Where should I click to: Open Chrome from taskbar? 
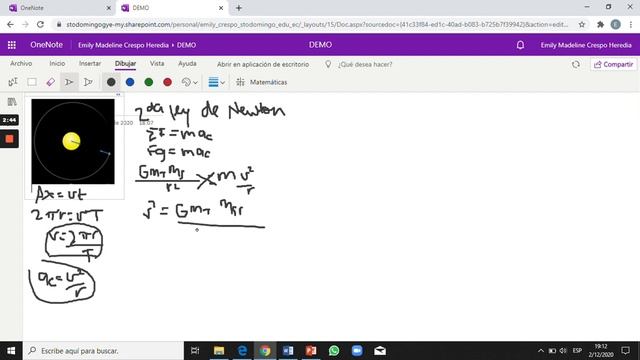tap(265, 351)
